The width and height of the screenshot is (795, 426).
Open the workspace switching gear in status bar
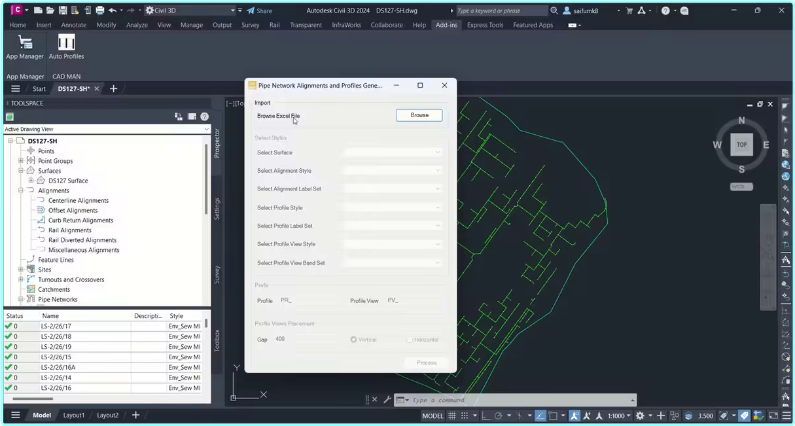point(640,416)
